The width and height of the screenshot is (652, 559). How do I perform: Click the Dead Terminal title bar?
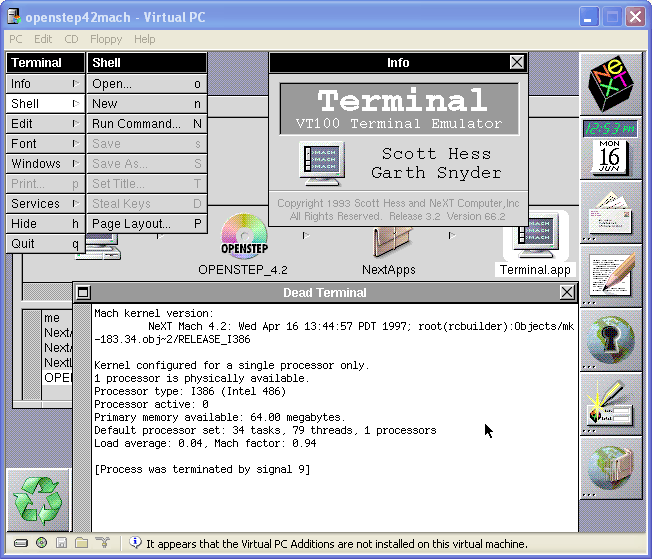point(325,292)
